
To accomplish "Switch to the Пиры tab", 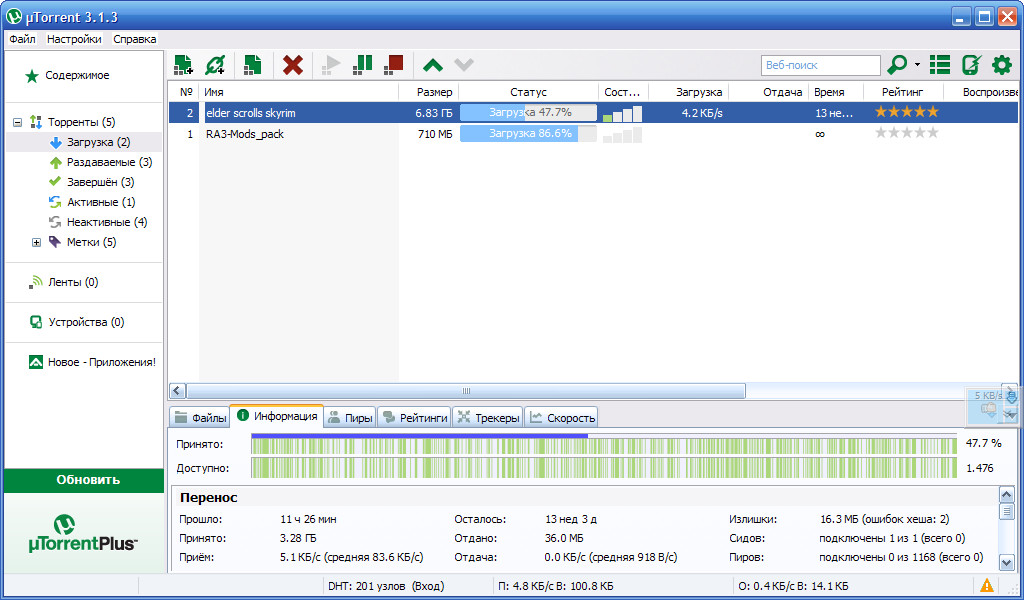I will (x=350, y=418).
